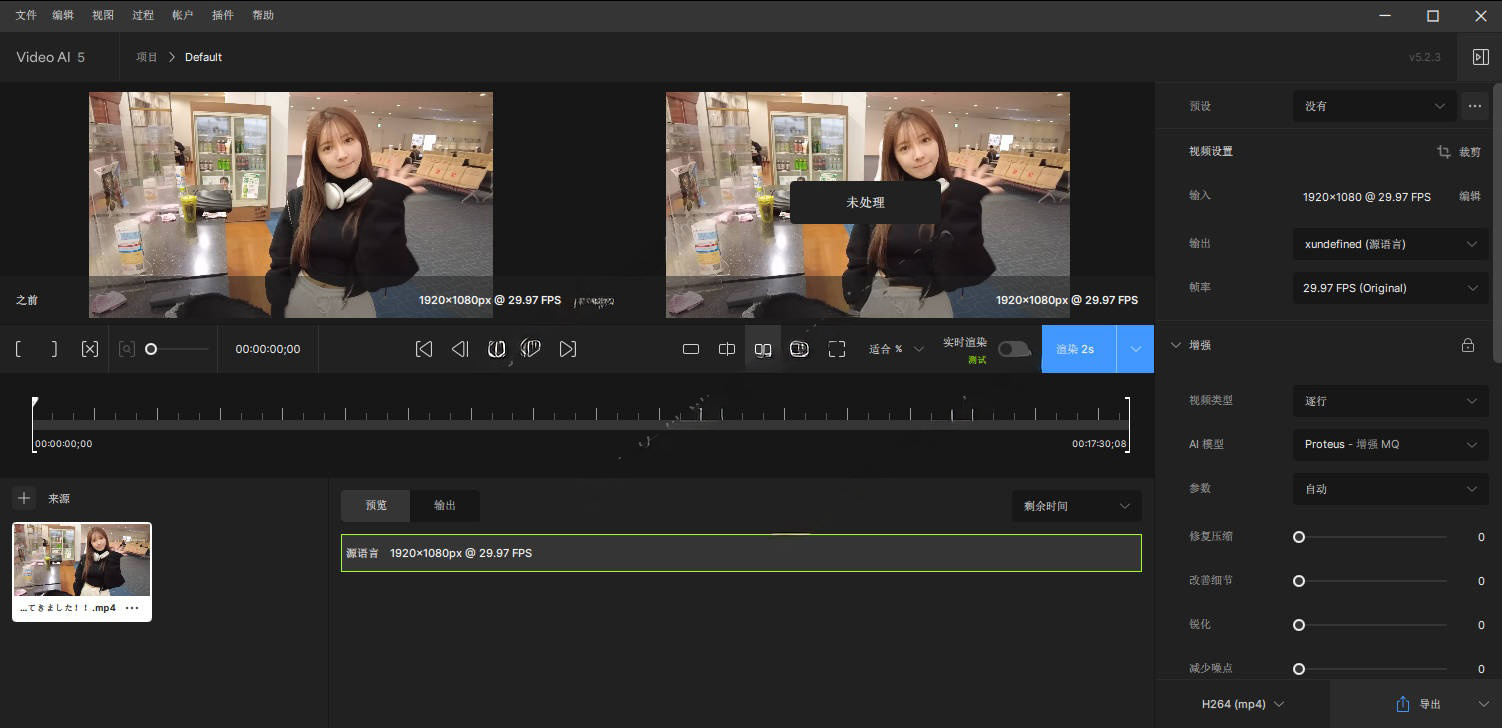Open the 视图 menu
The height and width of the screenshot is (728, 1502).
point(103,15)
